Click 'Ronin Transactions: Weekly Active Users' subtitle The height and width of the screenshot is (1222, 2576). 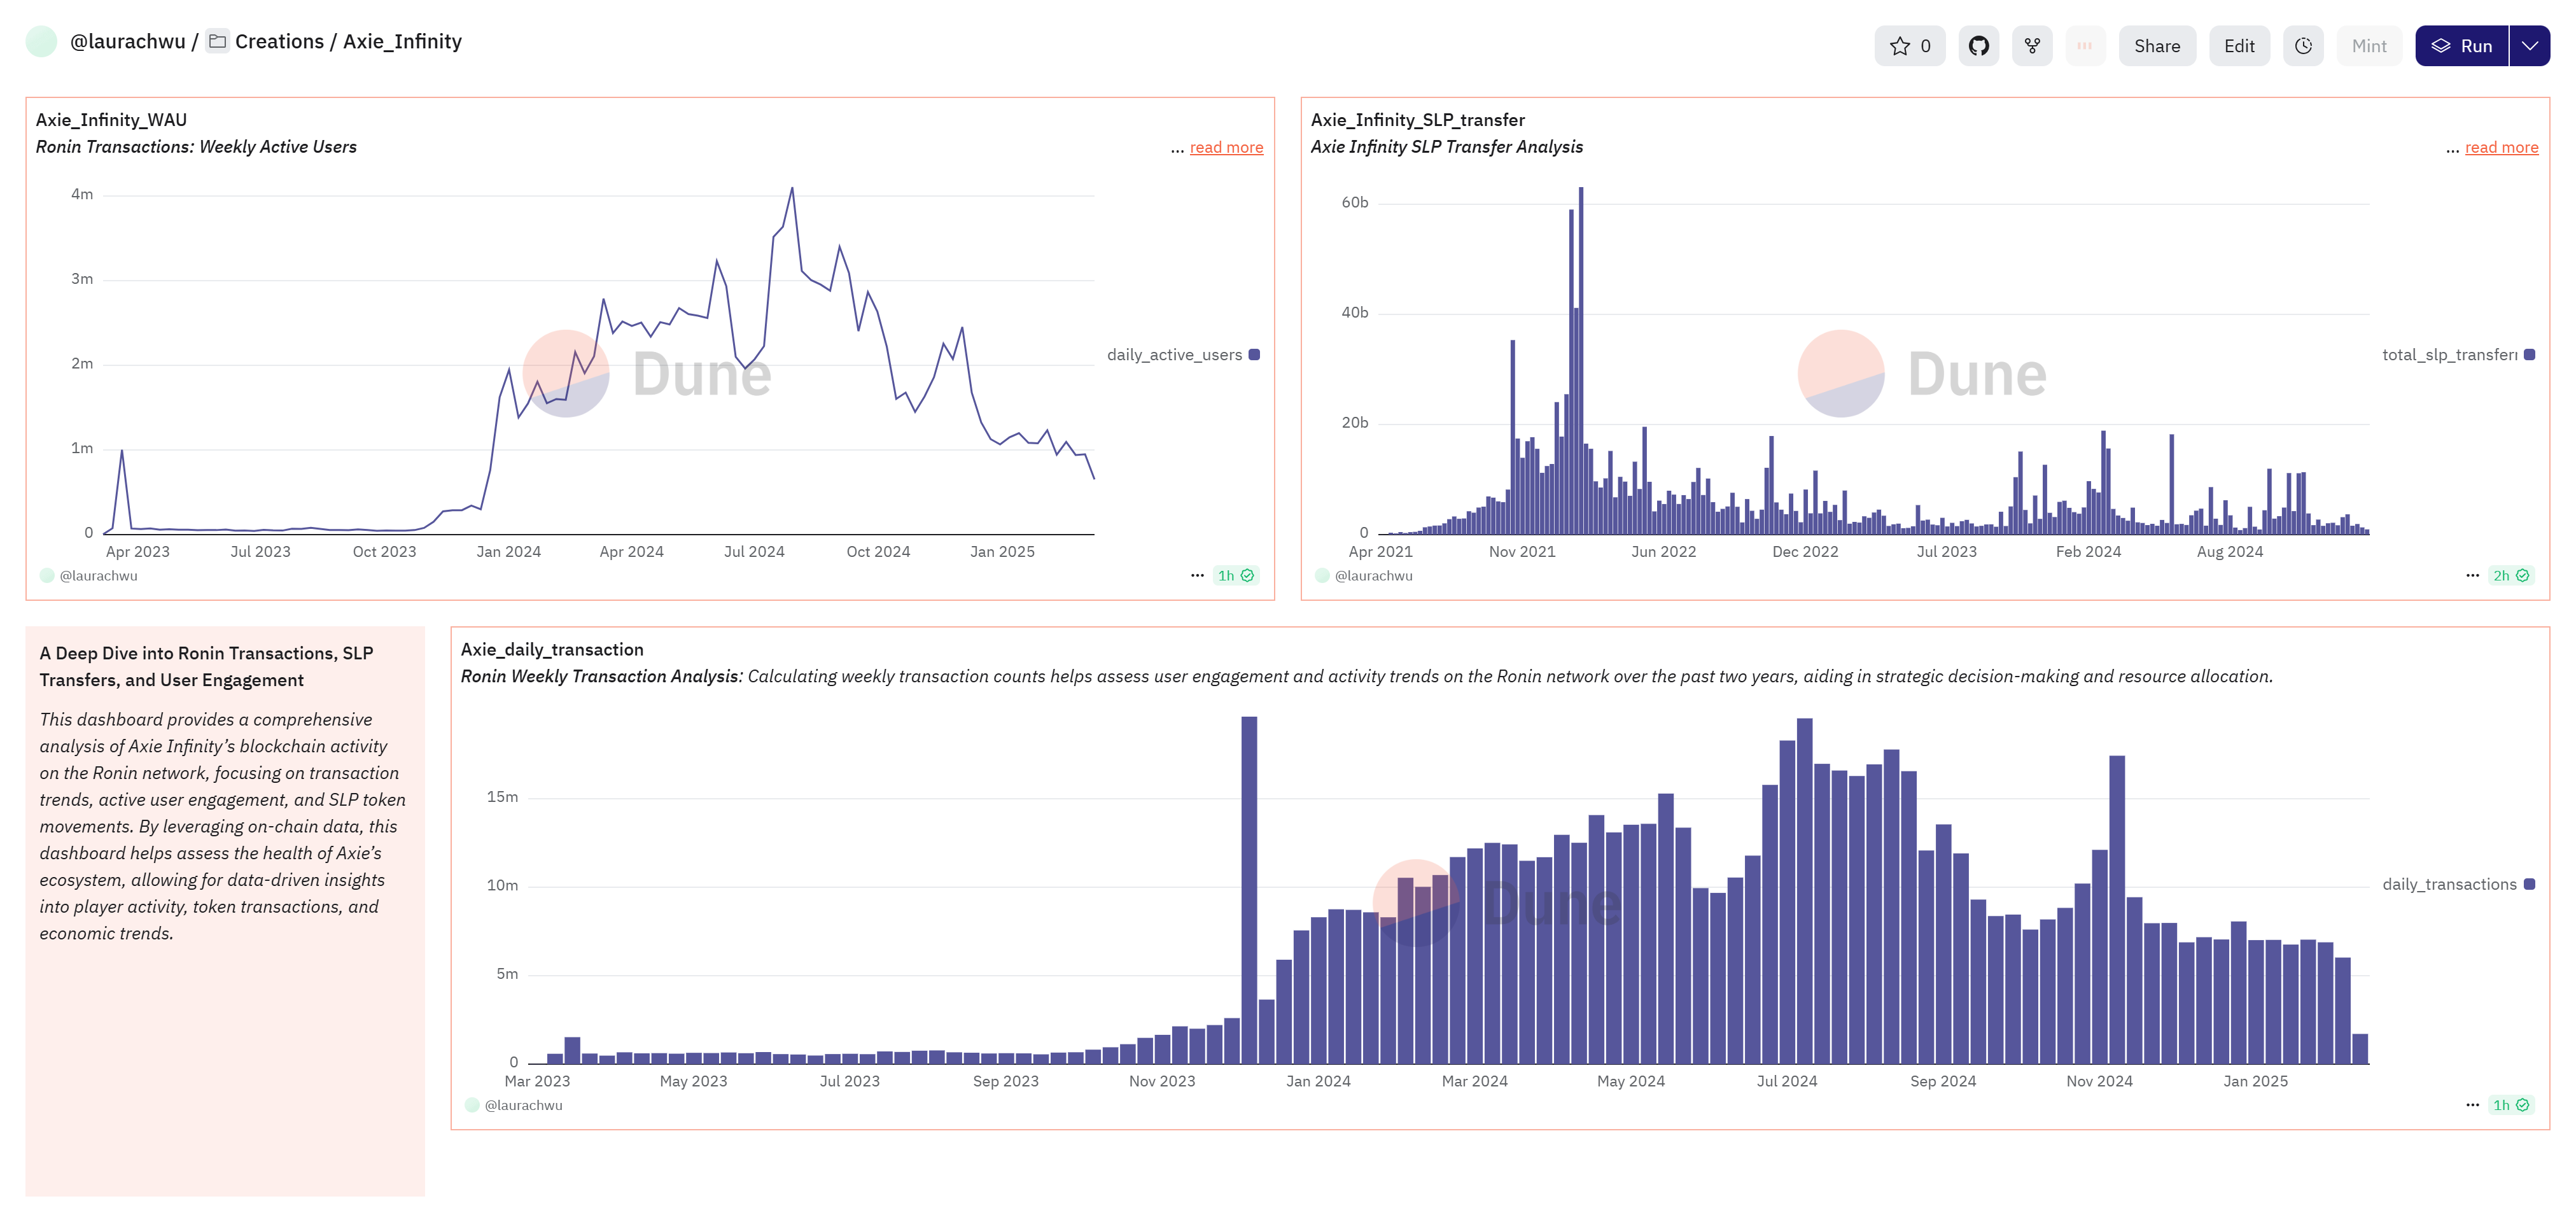(x=196, y=147)
